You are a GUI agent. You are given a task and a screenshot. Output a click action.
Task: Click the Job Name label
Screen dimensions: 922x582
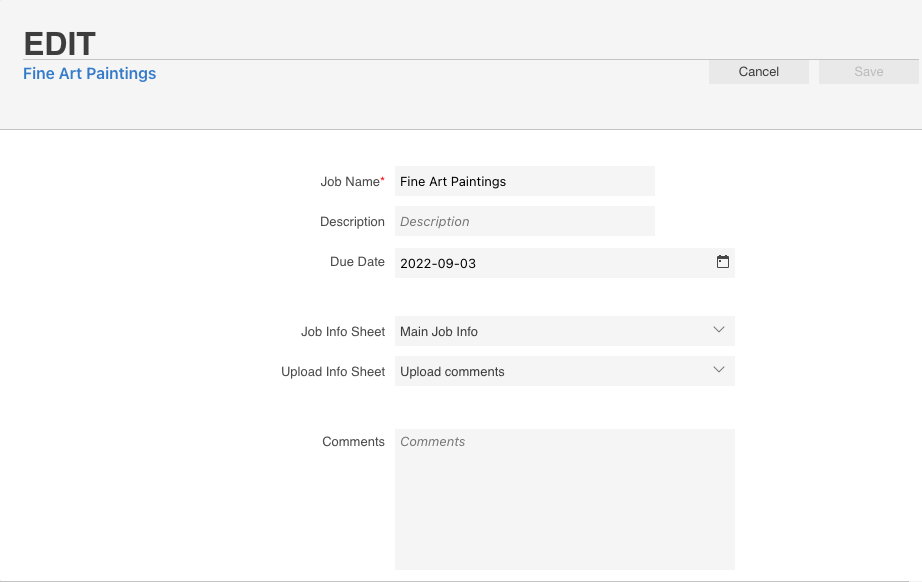coord(350,182)
